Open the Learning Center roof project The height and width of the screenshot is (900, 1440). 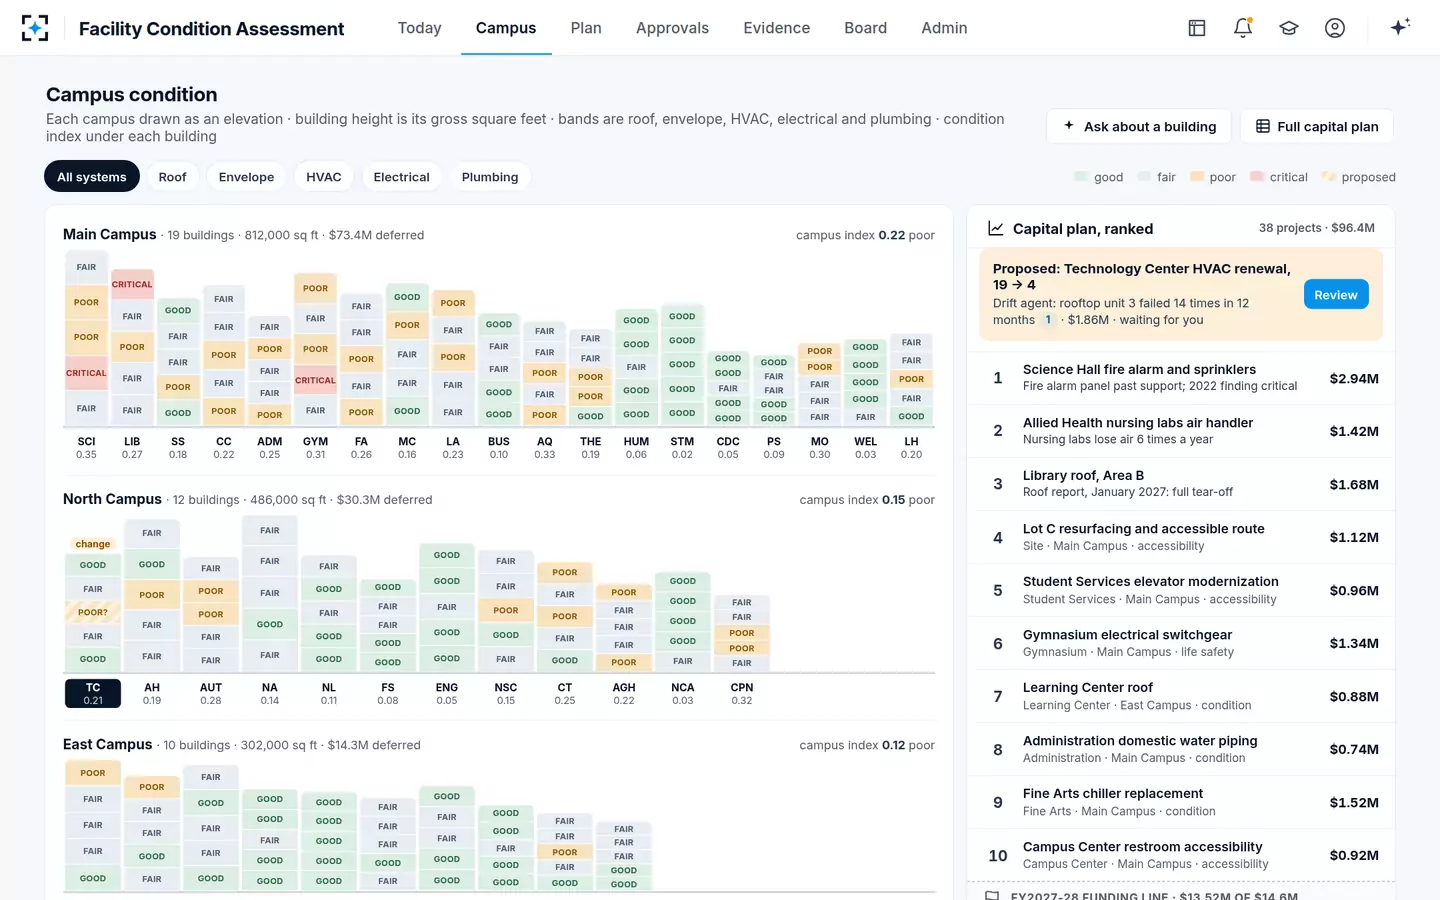(x=1181, y=696)
